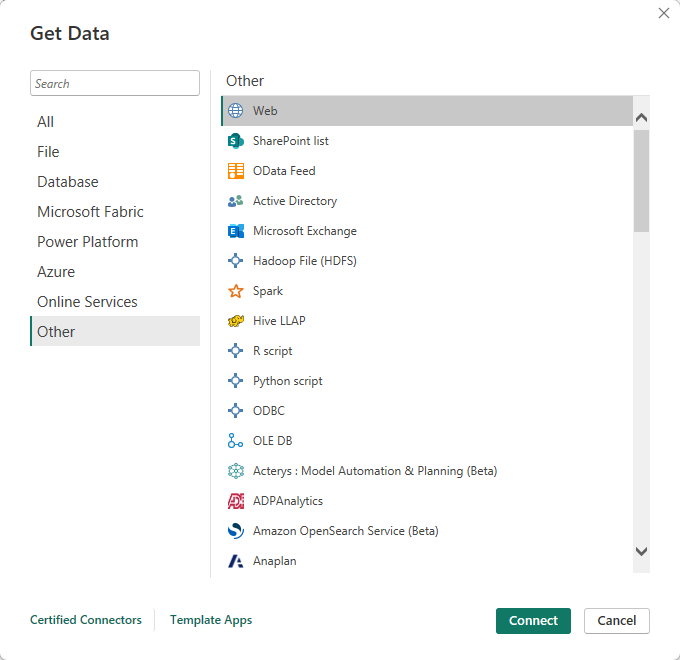Viewport: 680px width, 660px height.
Task: Select the Spark label
Action: click(x=268, y=291)
